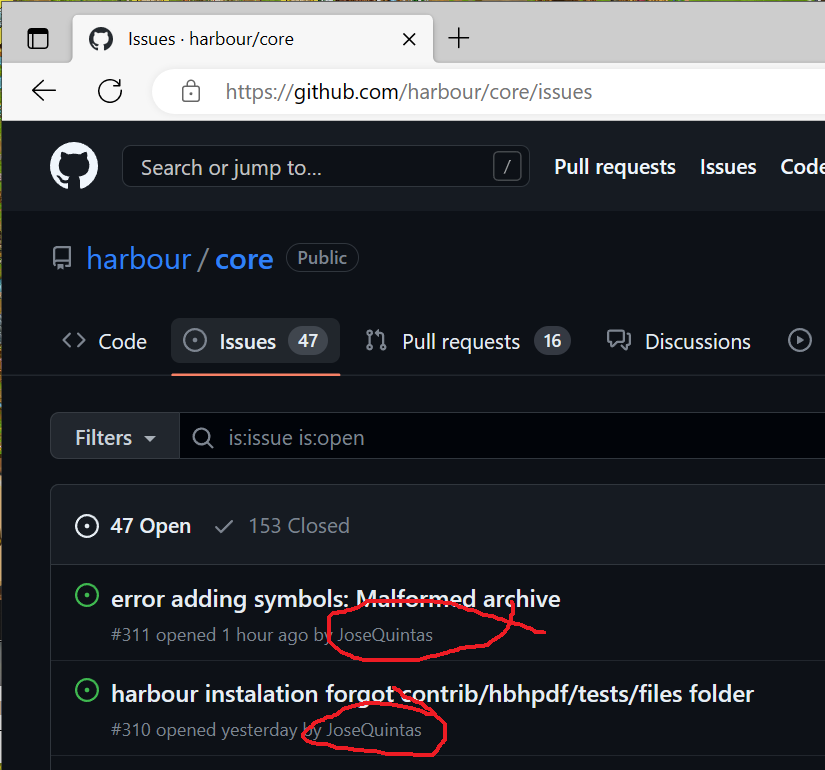Open the browser tab actions icon
Image resolution: width=825 pixels, height=770 pixels.
point(38,39)
